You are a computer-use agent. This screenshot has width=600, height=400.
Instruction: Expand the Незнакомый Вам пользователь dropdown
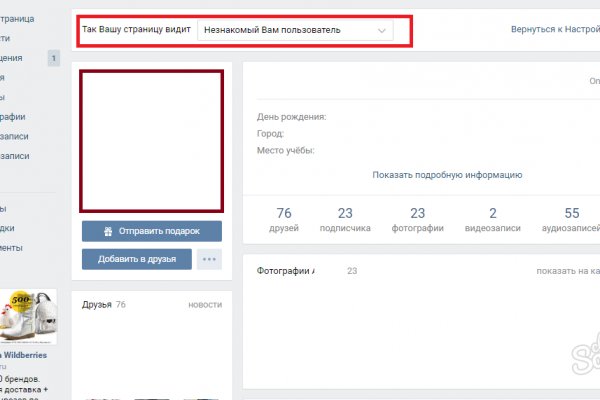tap(294, 30)
